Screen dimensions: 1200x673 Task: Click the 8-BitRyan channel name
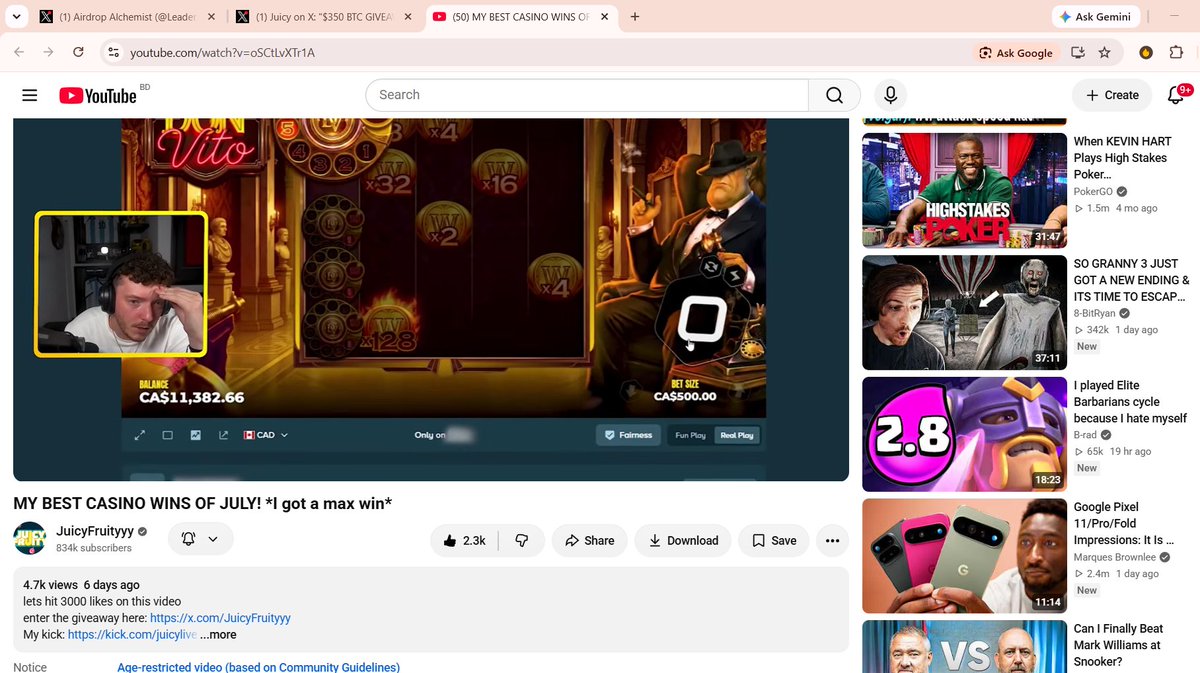[1096, 313]
